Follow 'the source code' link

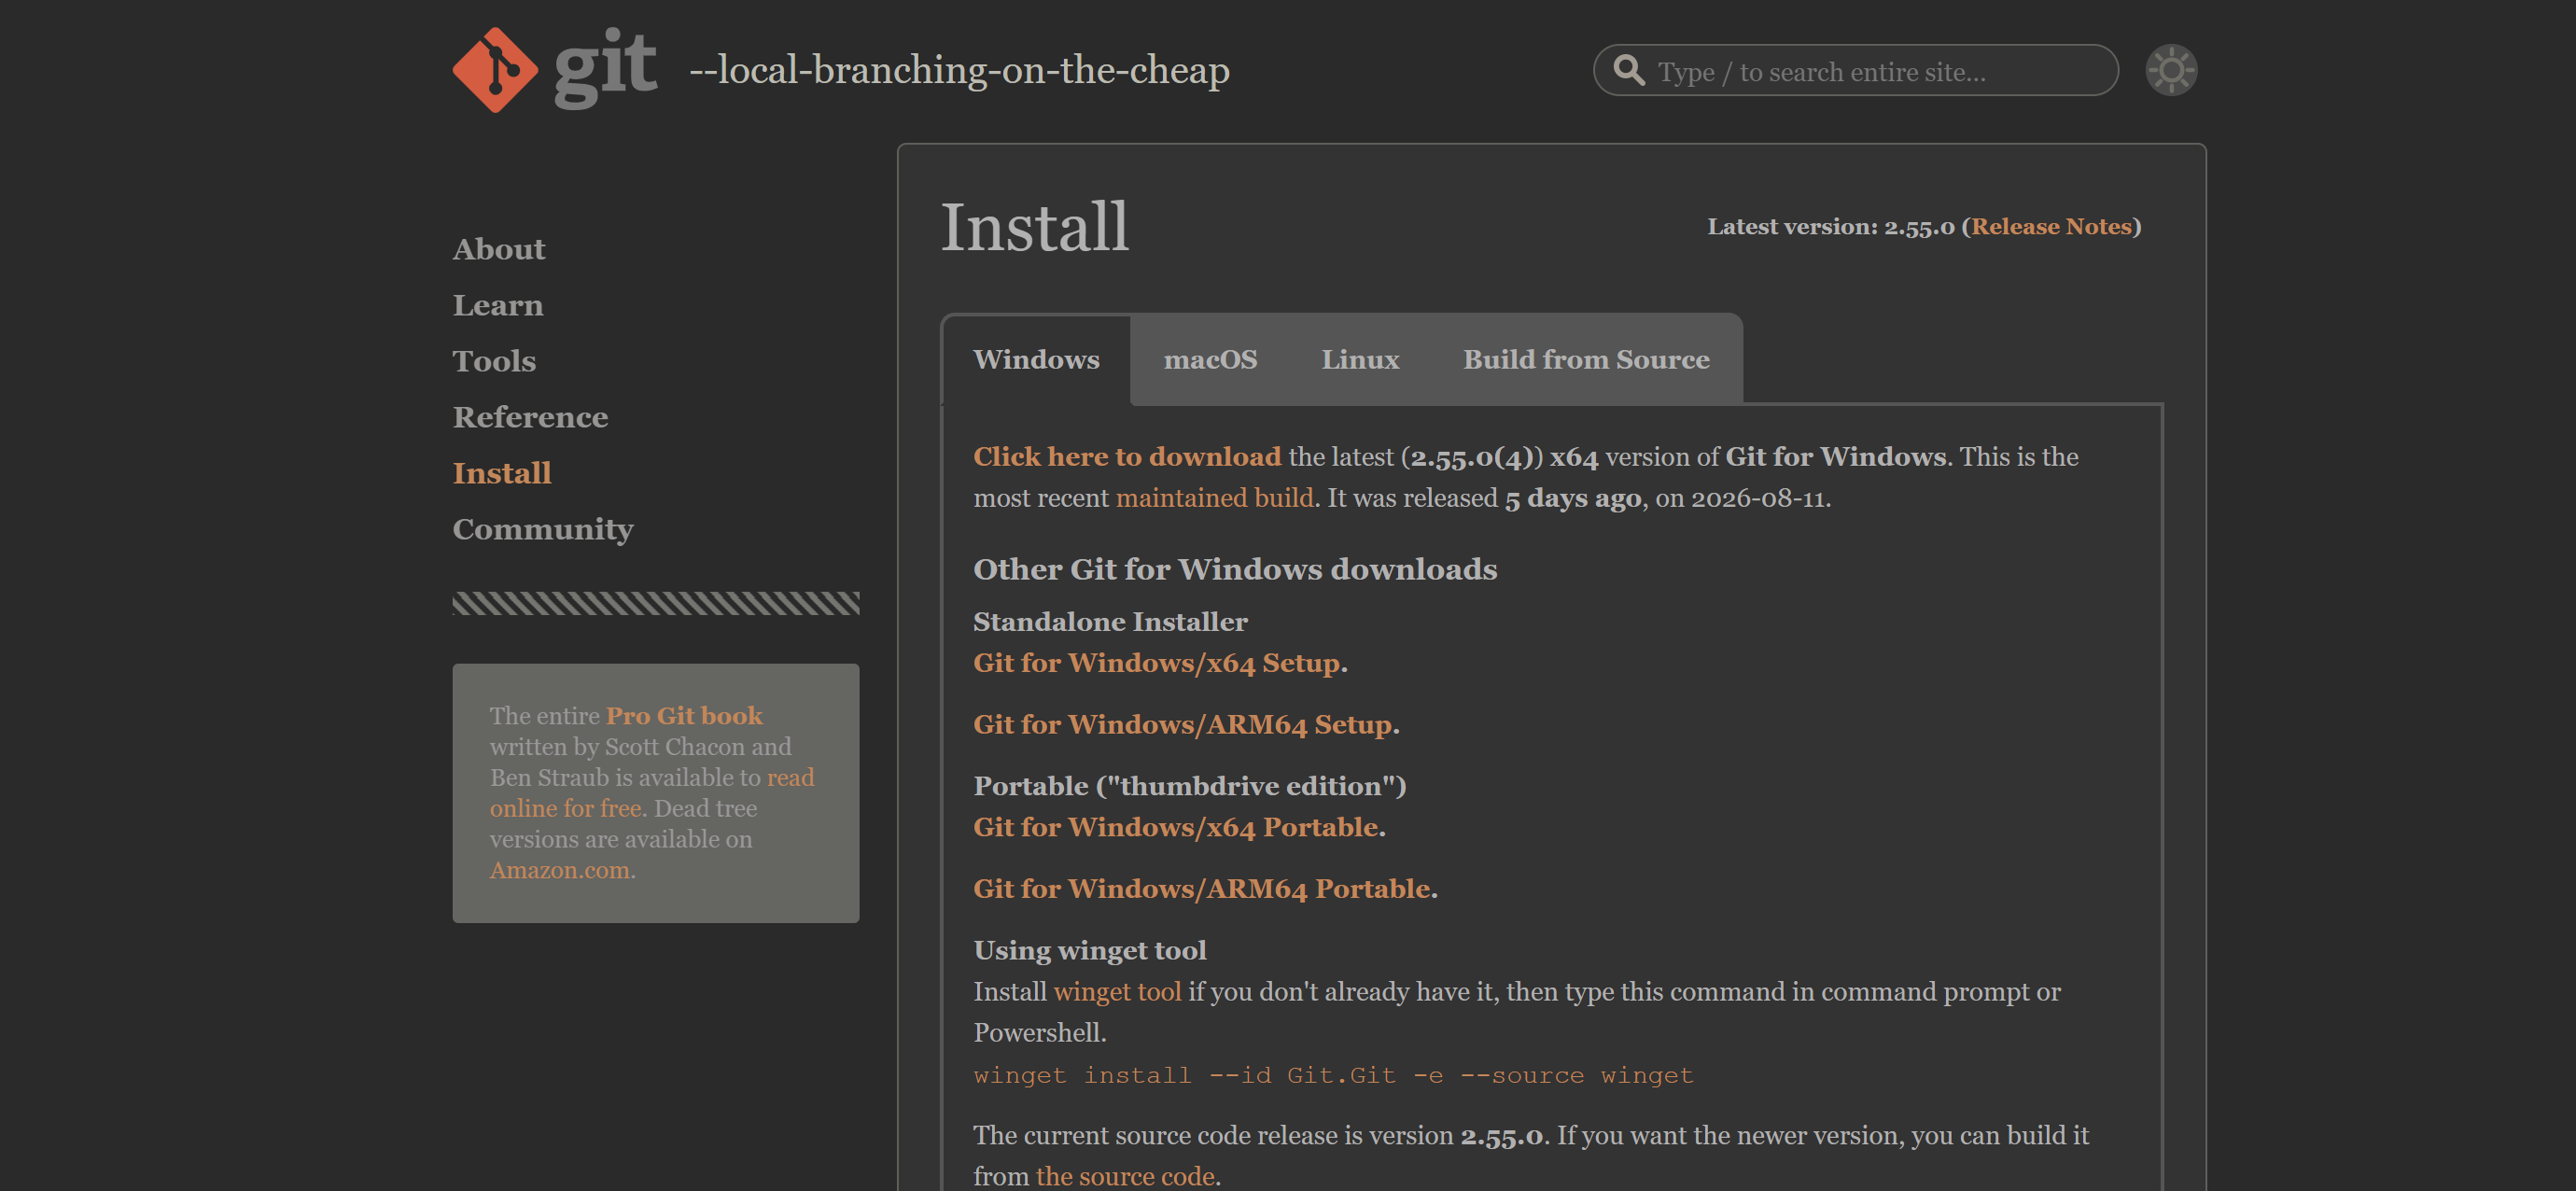pyautogui.click(x=1125, y=1176)
